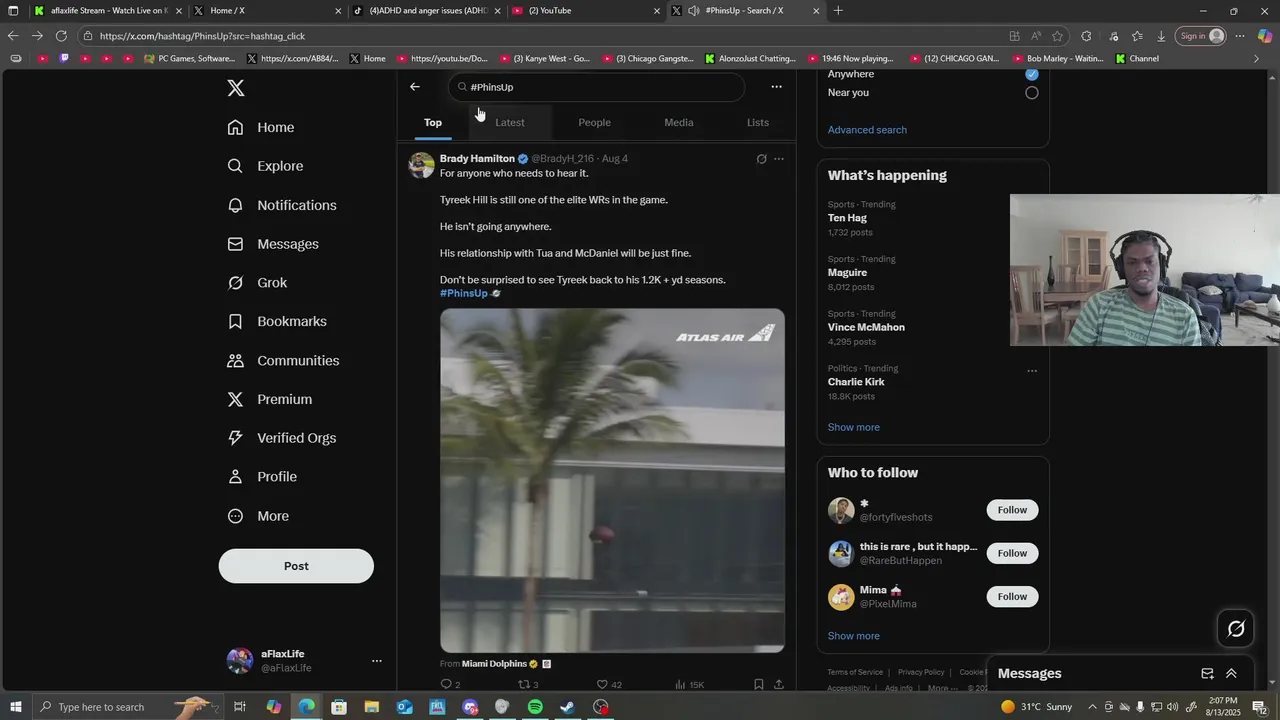Viewport: 1280px width, 720px height.
Task: Click Show more under Who to follow
Action: [854, 636]
